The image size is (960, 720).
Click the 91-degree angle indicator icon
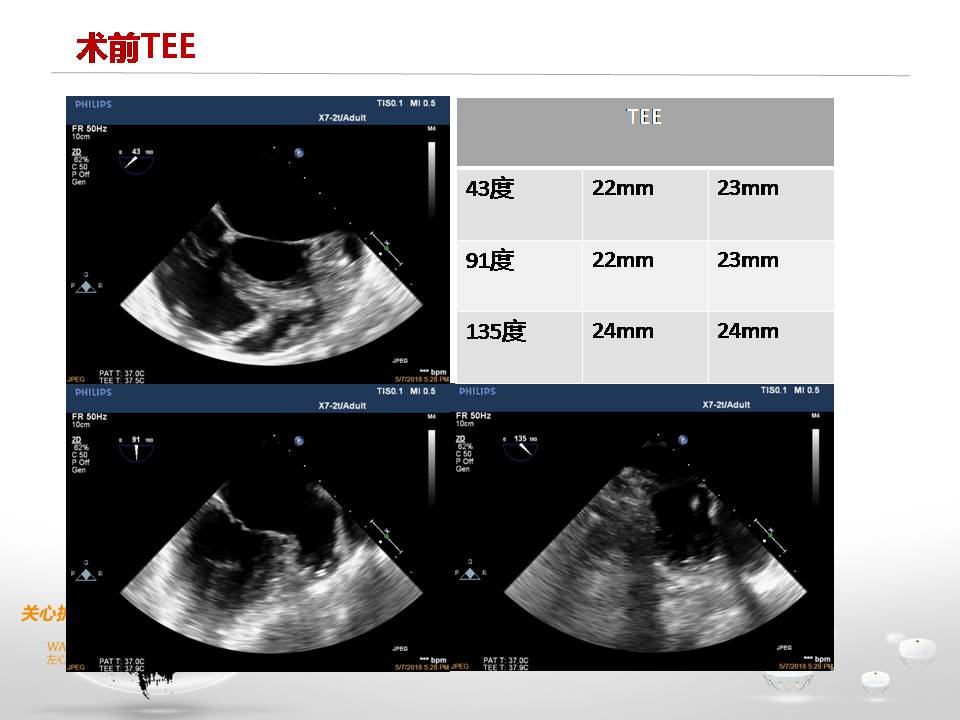tap(136, 449)
